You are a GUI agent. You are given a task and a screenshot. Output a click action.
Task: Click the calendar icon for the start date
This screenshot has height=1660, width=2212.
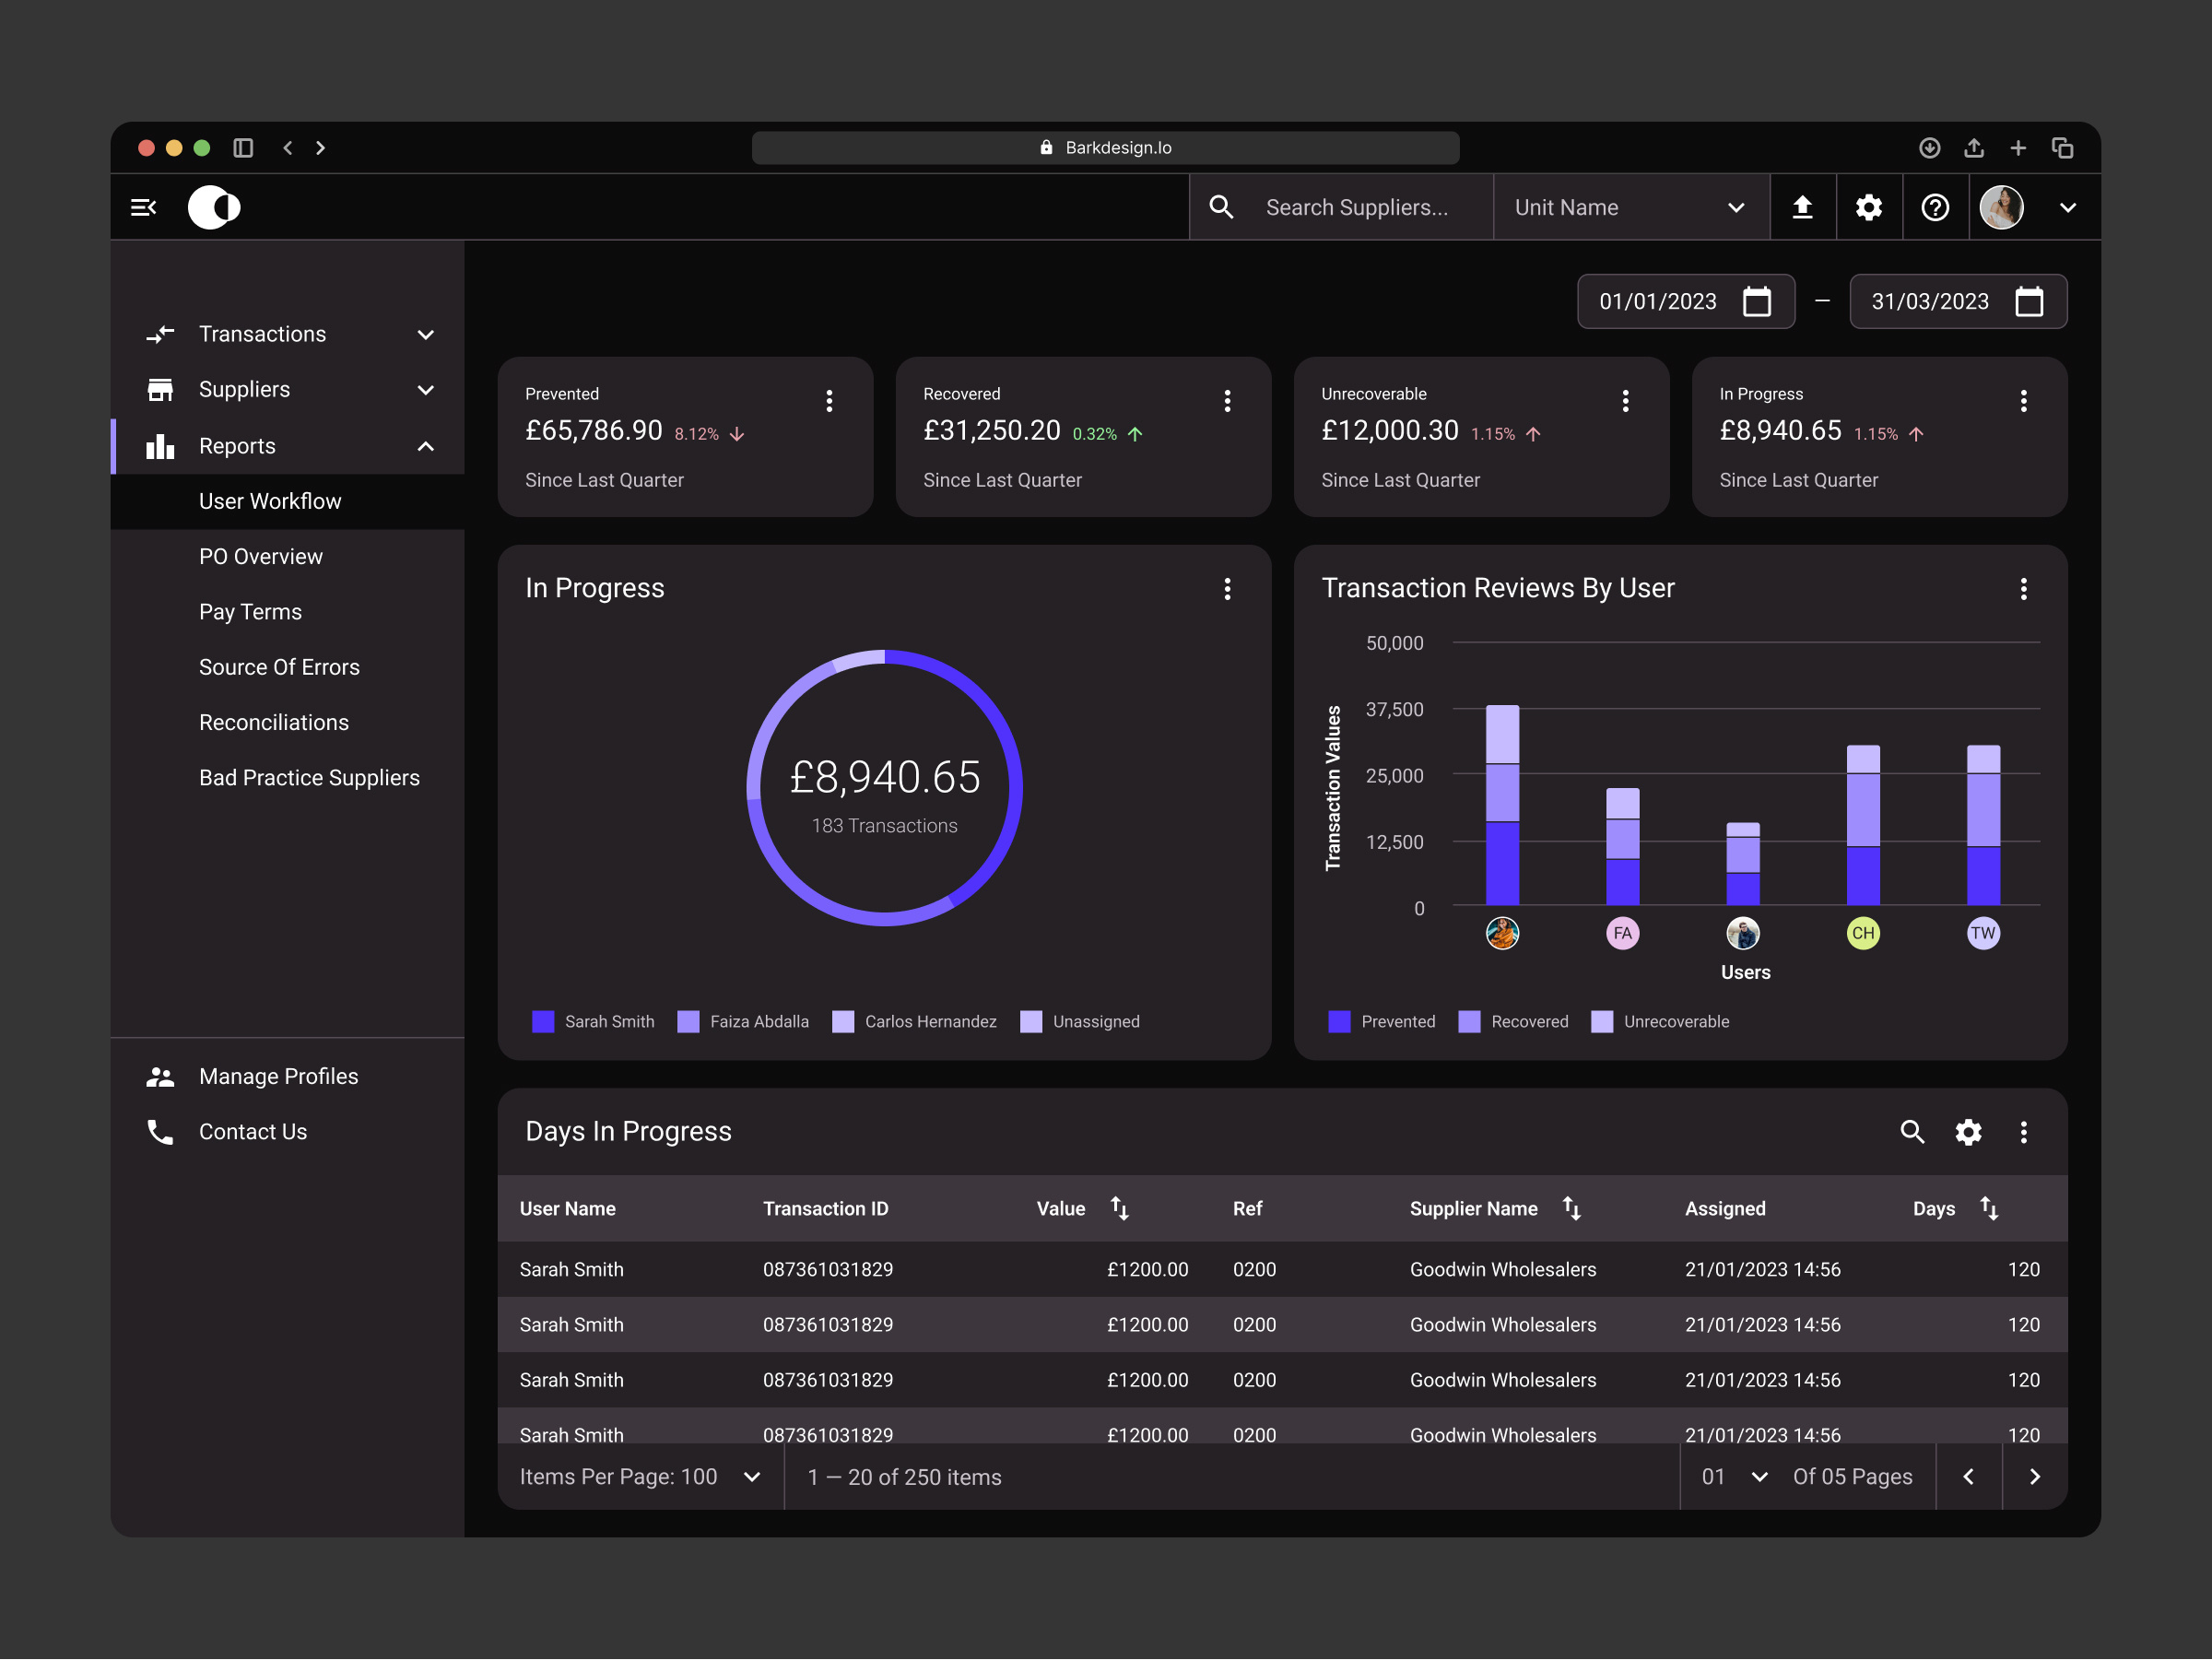tap(1759, 301)
